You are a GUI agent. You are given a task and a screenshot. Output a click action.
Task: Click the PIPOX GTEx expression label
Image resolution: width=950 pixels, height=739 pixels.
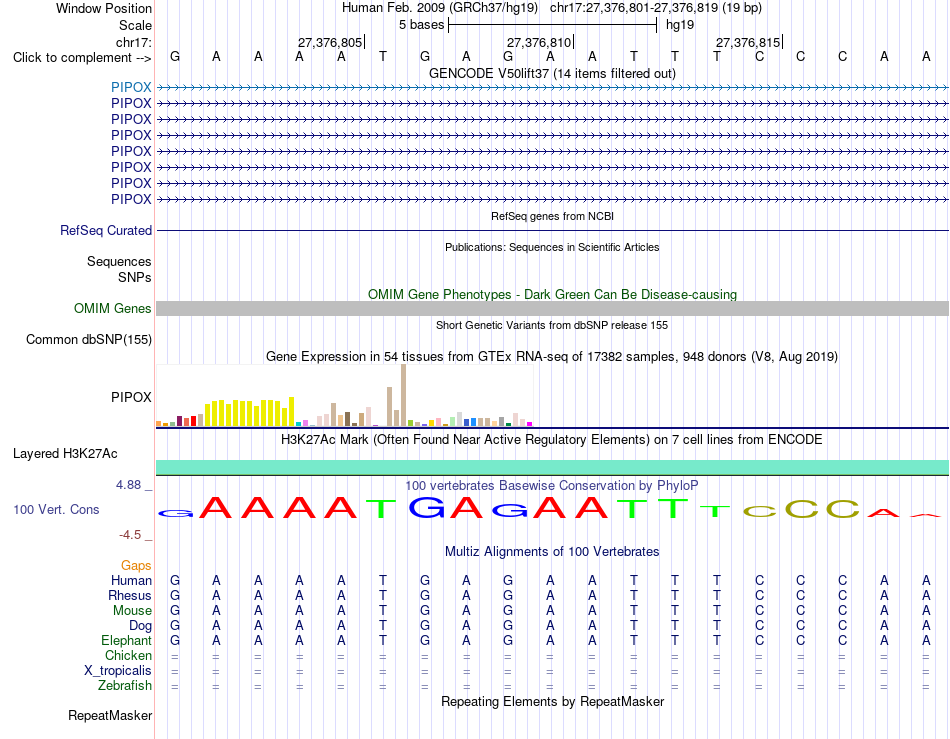(x=131, y=397)
